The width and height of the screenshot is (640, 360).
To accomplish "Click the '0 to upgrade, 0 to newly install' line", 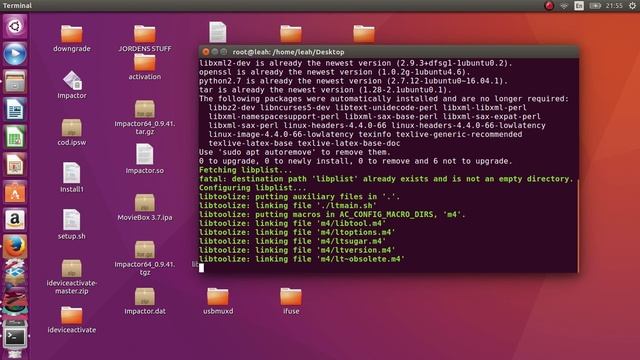I will point(356,161).
